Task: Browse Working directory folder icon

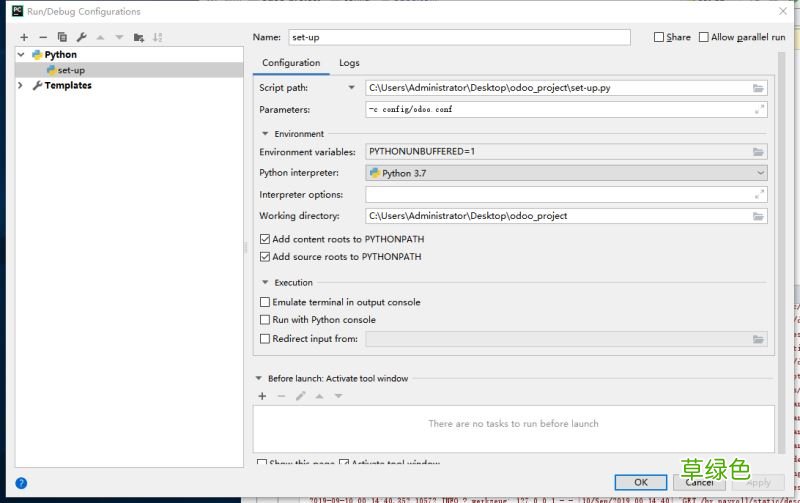Action: click(x=758, y=216)
